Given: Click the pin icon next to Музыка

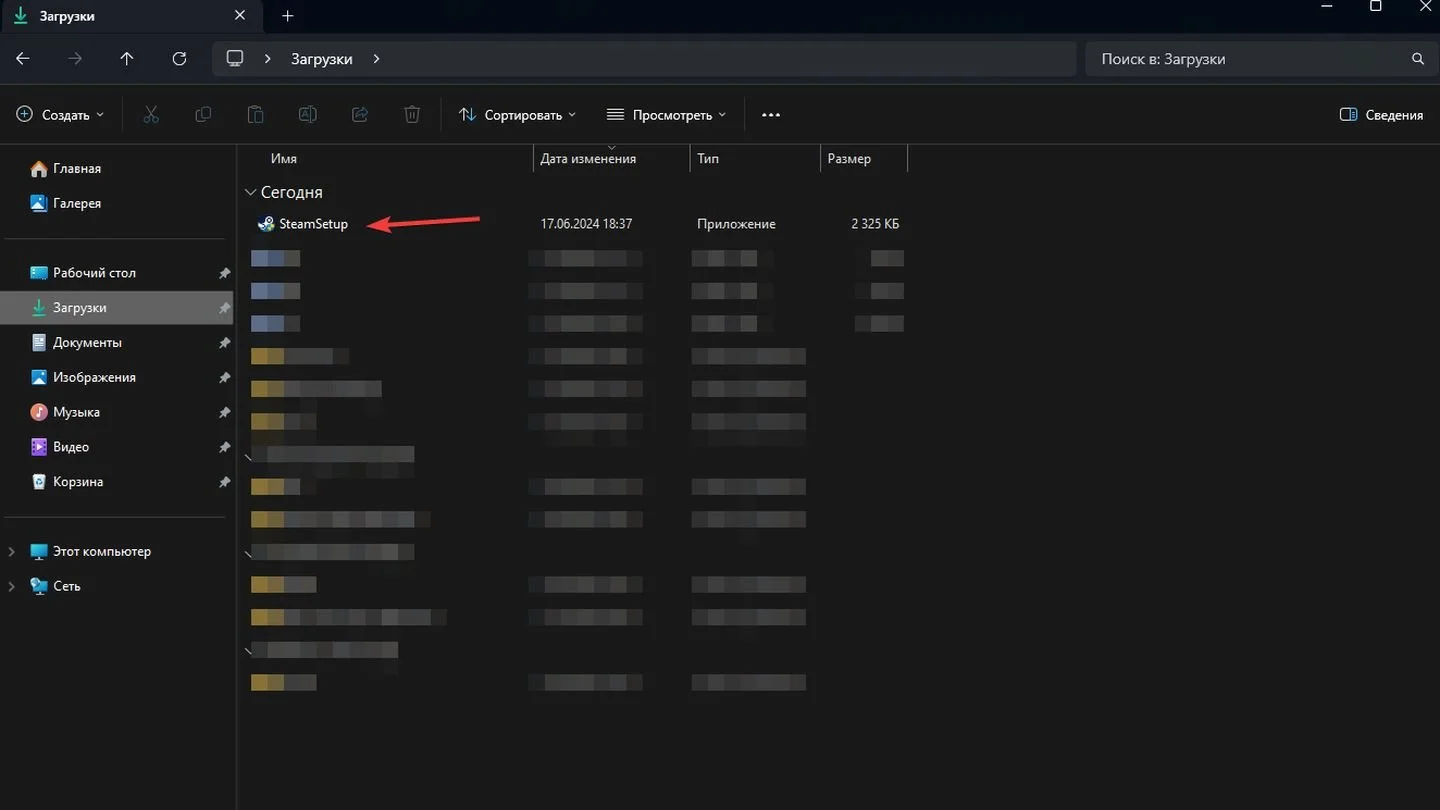Looking at the screenshot, I should (x=224, y=412).
